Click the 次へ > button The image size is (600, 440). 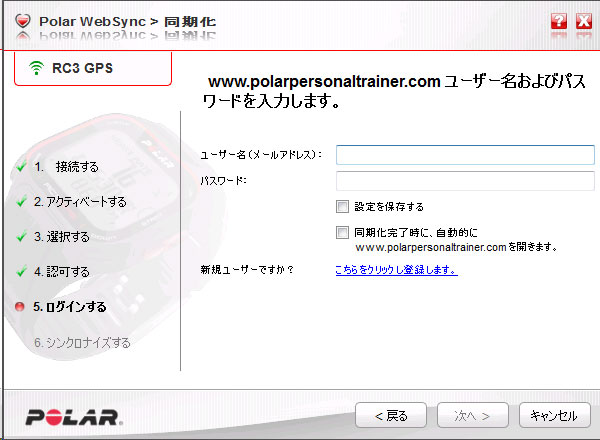coord(473,415)
